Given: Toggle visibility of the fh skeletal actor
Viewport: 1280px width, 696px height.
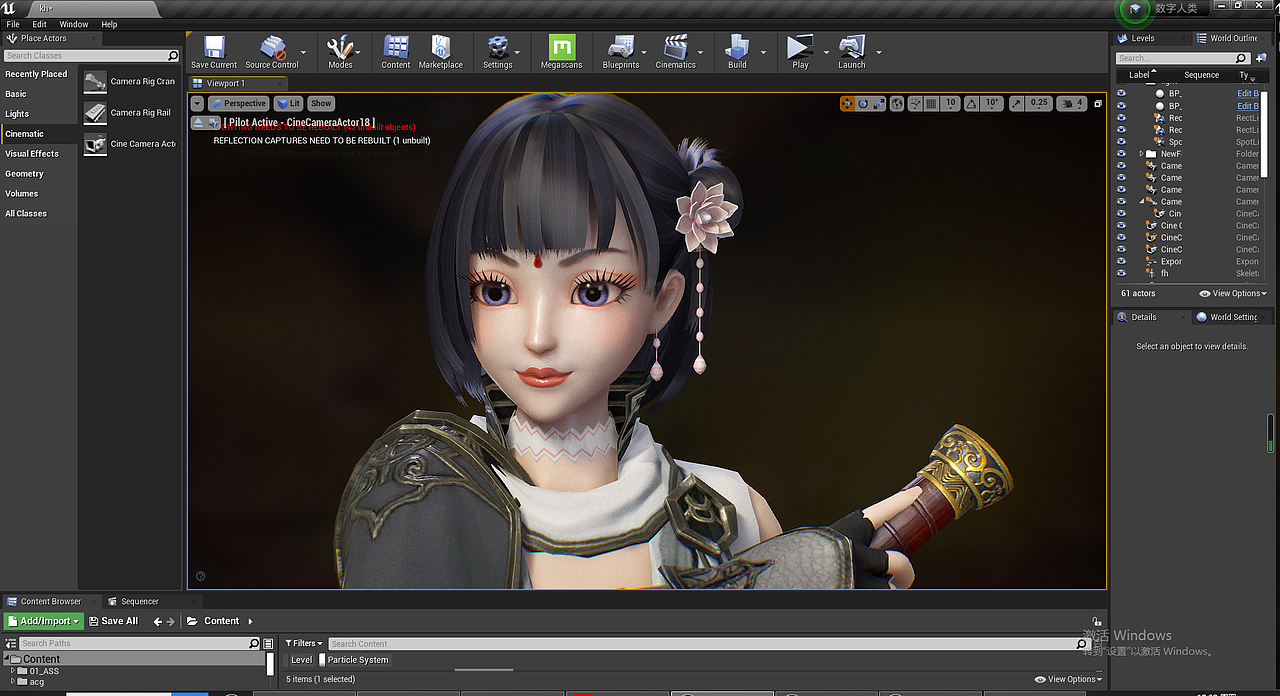Looking at the screenshot, I should click(1121, 272).
